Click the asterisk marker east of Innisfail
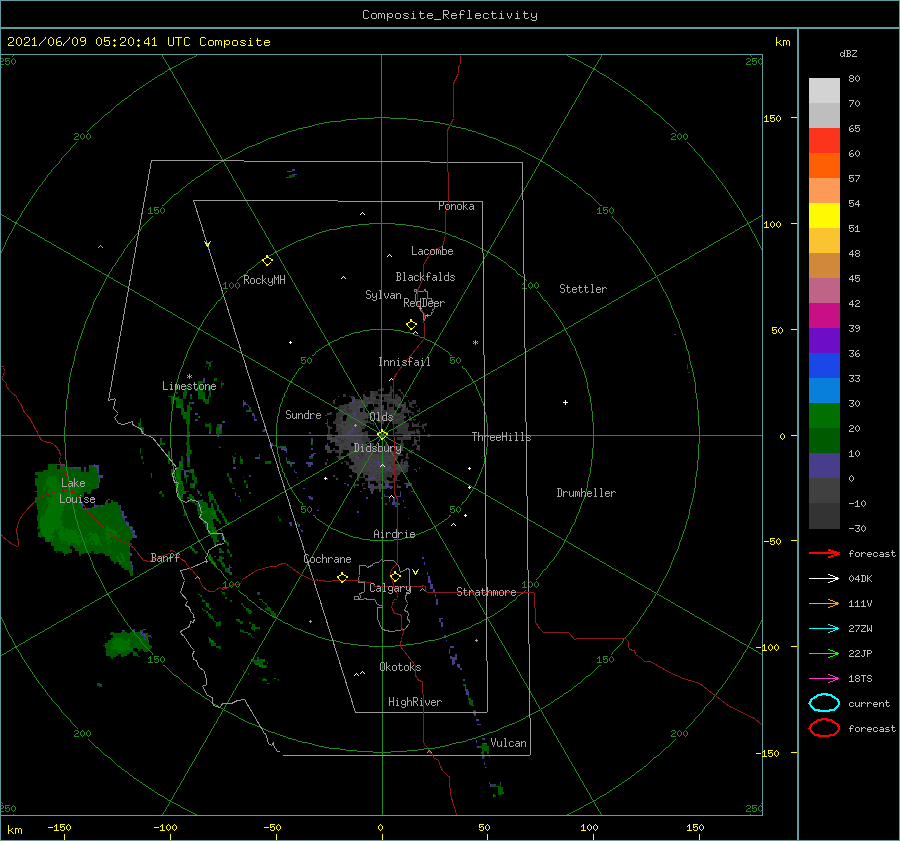The height and width of the screenshot is (841, 900). pos(475,343)
